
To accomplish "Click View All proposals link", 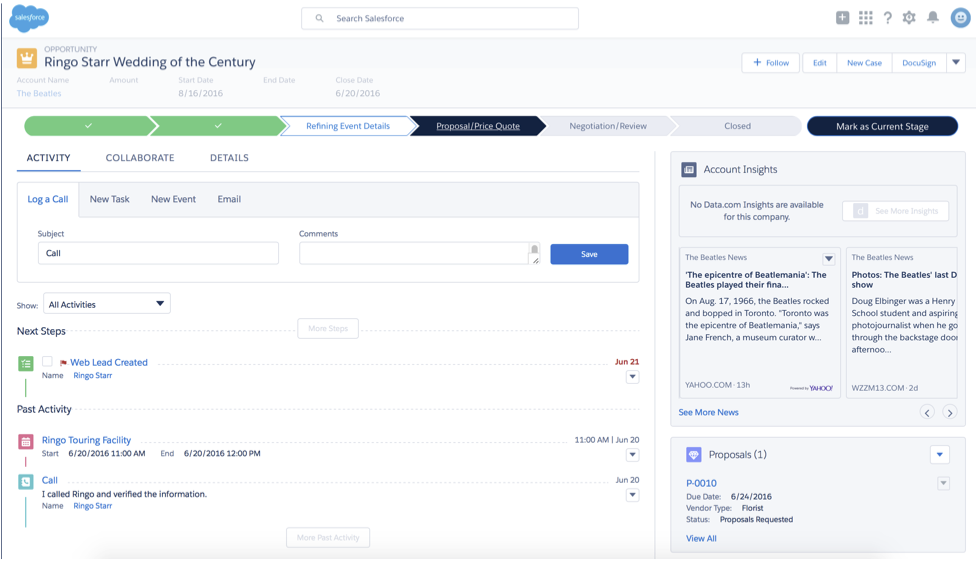I will (701, 538).
